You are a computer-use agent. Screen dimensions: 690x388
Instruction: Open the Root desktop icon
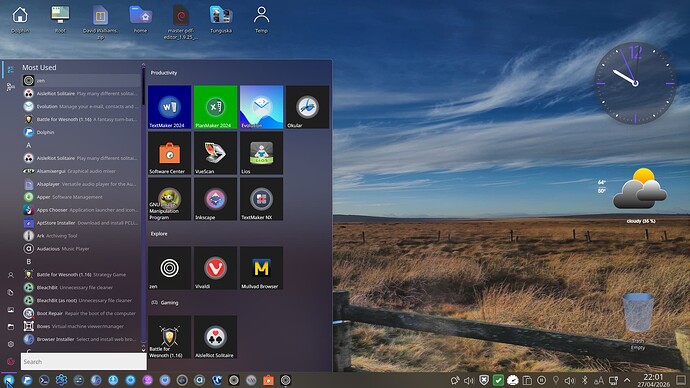point(60,19)
